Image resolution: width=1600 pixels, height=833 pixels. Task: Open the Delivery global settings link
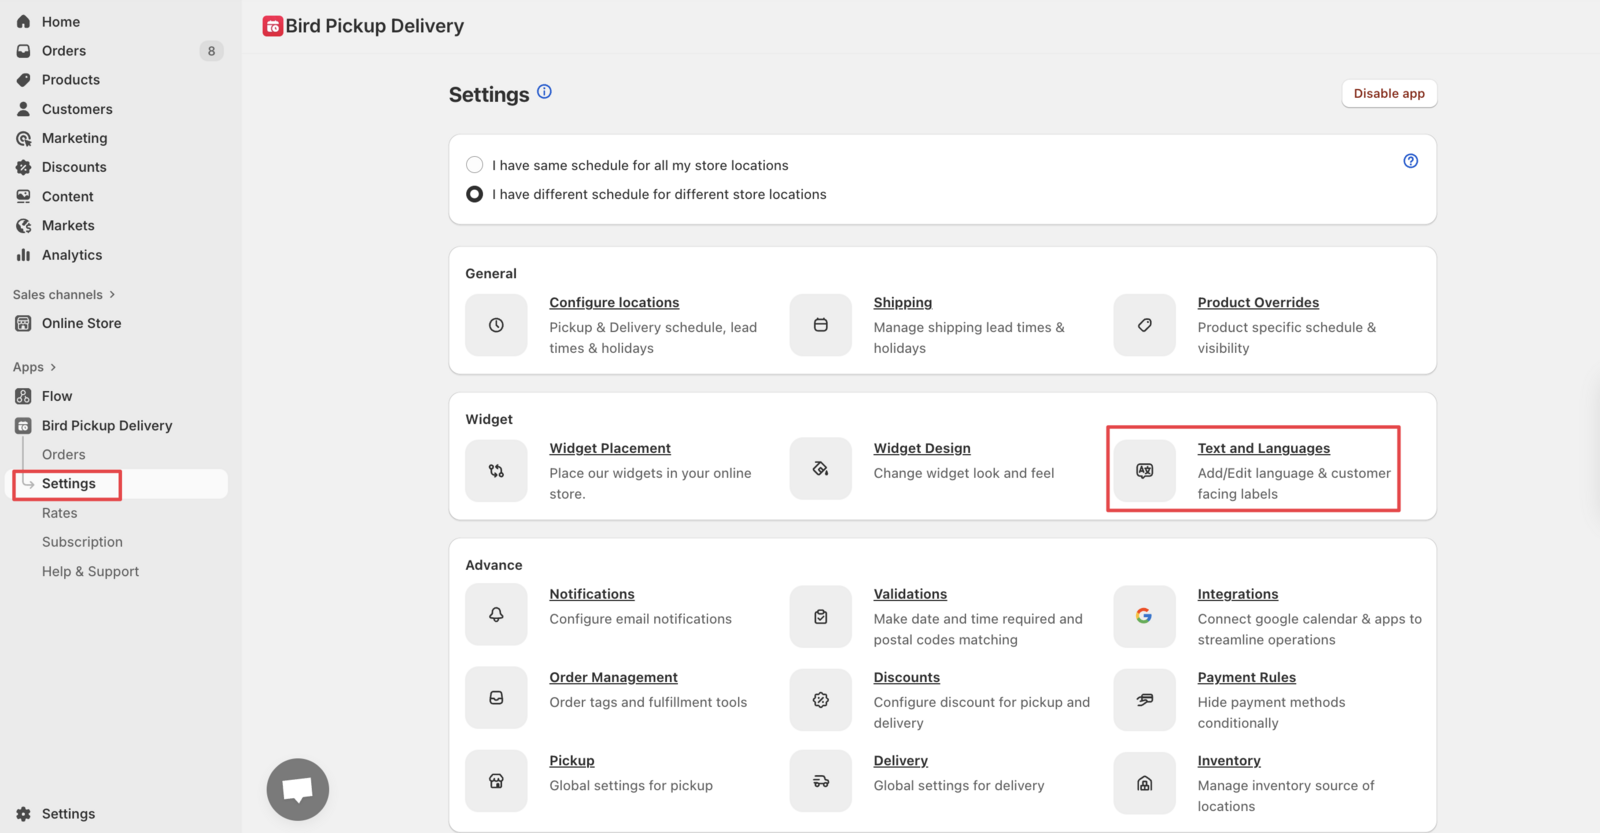[901, 760]
